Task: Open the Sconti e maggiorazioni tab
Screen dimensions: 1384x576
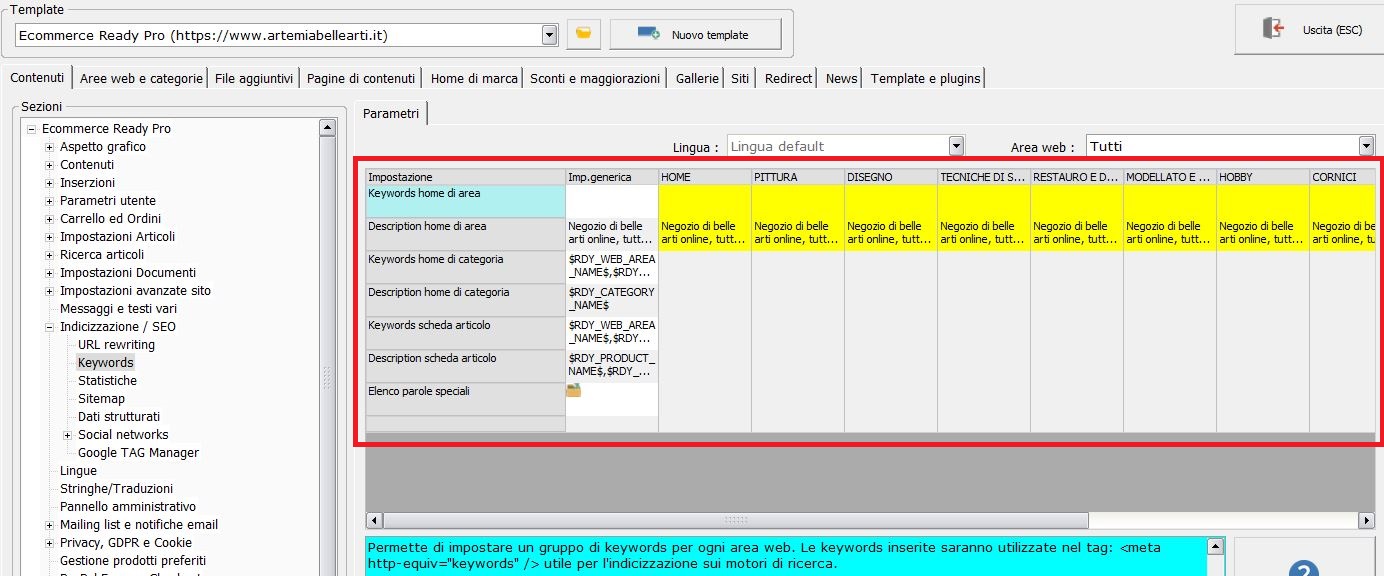Action: (x=595, y=78)
